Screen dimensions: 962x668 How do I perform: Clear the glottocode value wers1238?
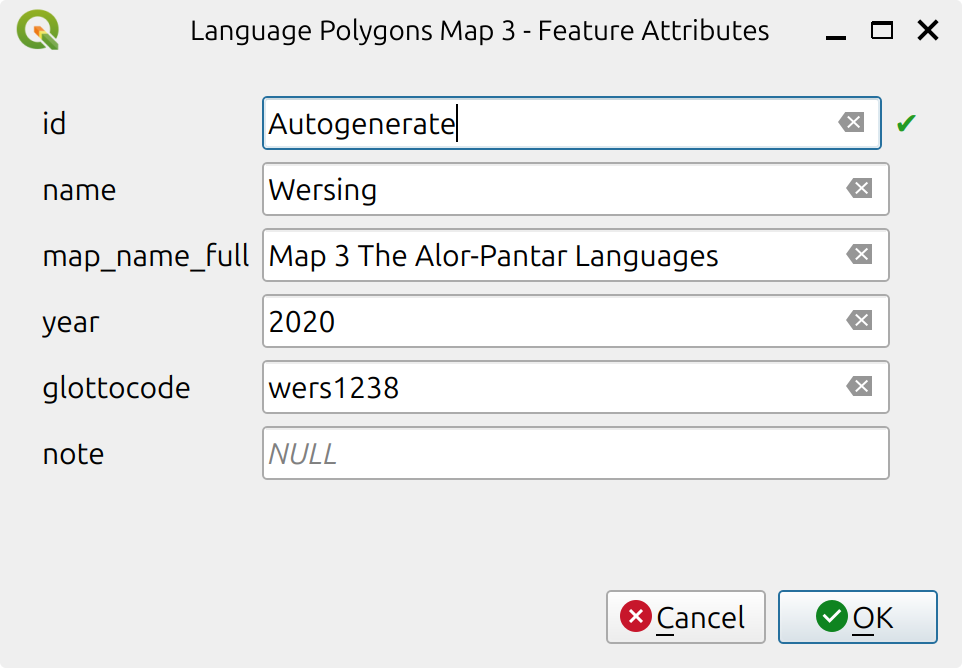pyautogui.click(x=859, y=387)
